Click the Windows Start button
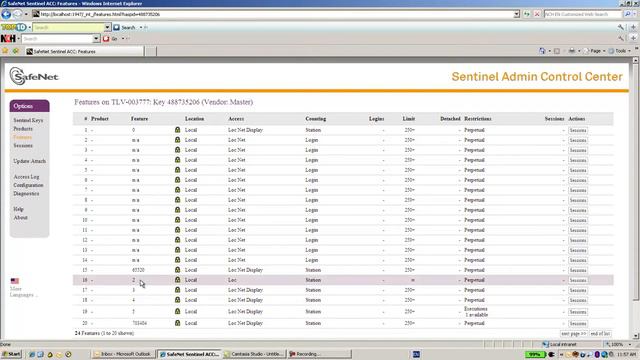640x360 pixels. tap(11, 354)
